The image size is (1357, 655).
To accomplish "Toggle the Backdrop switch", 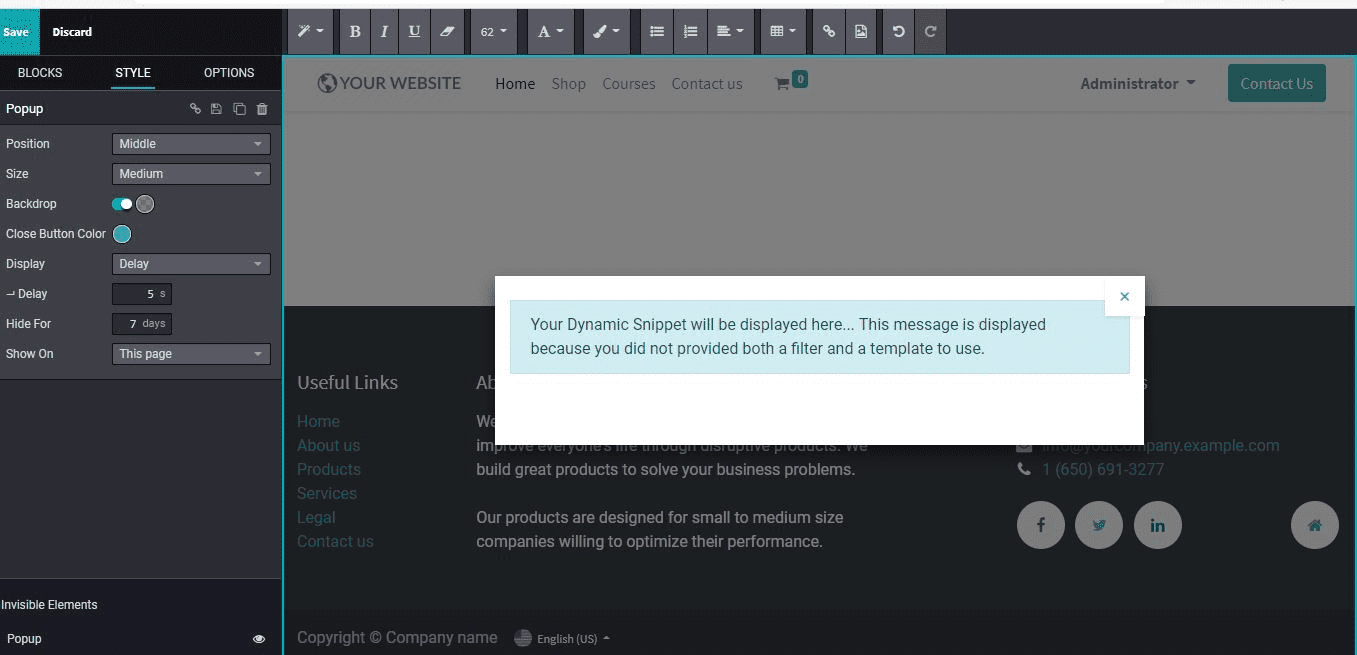I will tap(122, 204).
